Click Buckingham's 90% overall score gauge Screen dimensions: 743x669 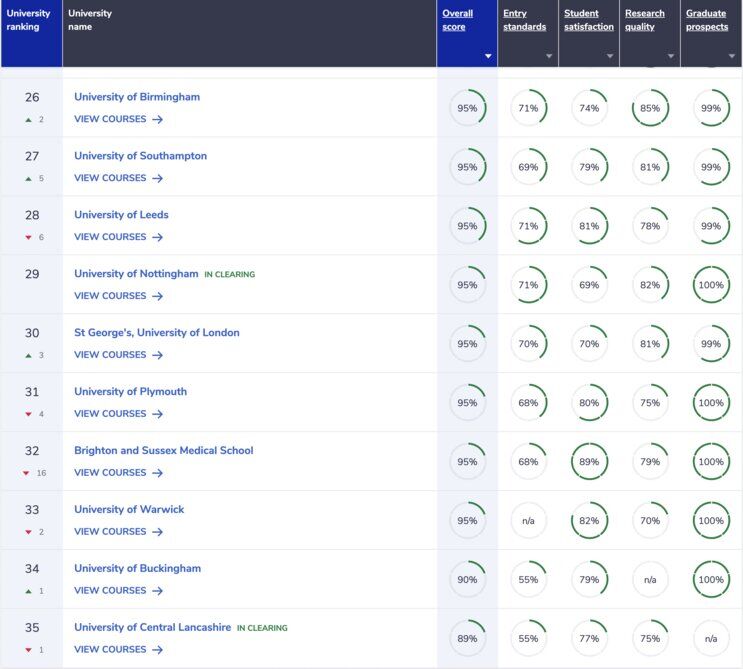(x=468, y=579)
